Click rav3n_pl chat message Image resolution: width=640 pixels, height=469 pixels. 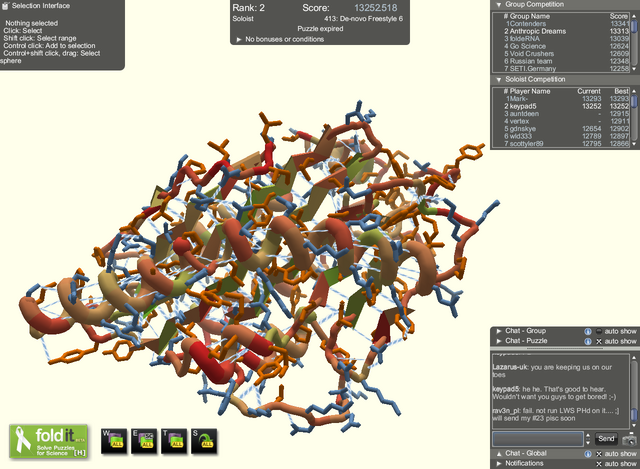556,415
